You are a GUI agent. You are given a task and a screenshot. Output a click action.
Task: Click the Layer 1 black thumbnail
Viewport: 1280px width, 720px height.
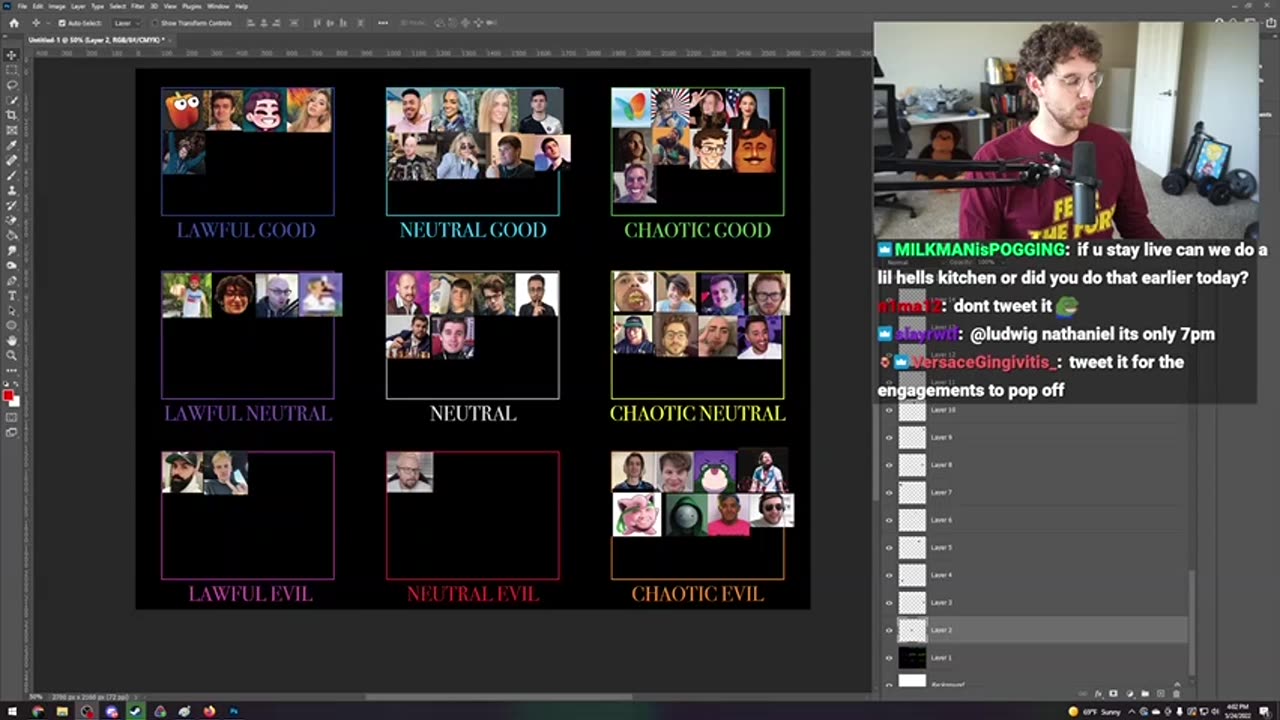(x=912, y=657)
